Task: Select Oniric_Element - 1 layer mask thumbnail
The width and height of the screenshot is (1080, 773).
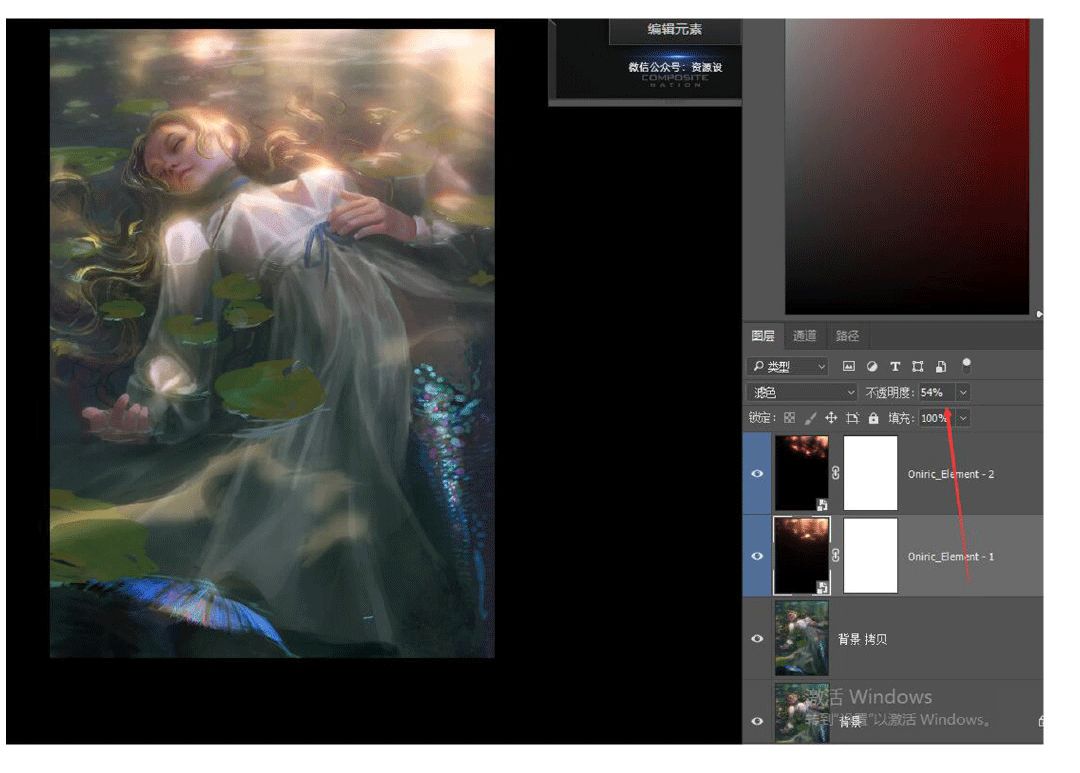Action: (x=871, y=555)
